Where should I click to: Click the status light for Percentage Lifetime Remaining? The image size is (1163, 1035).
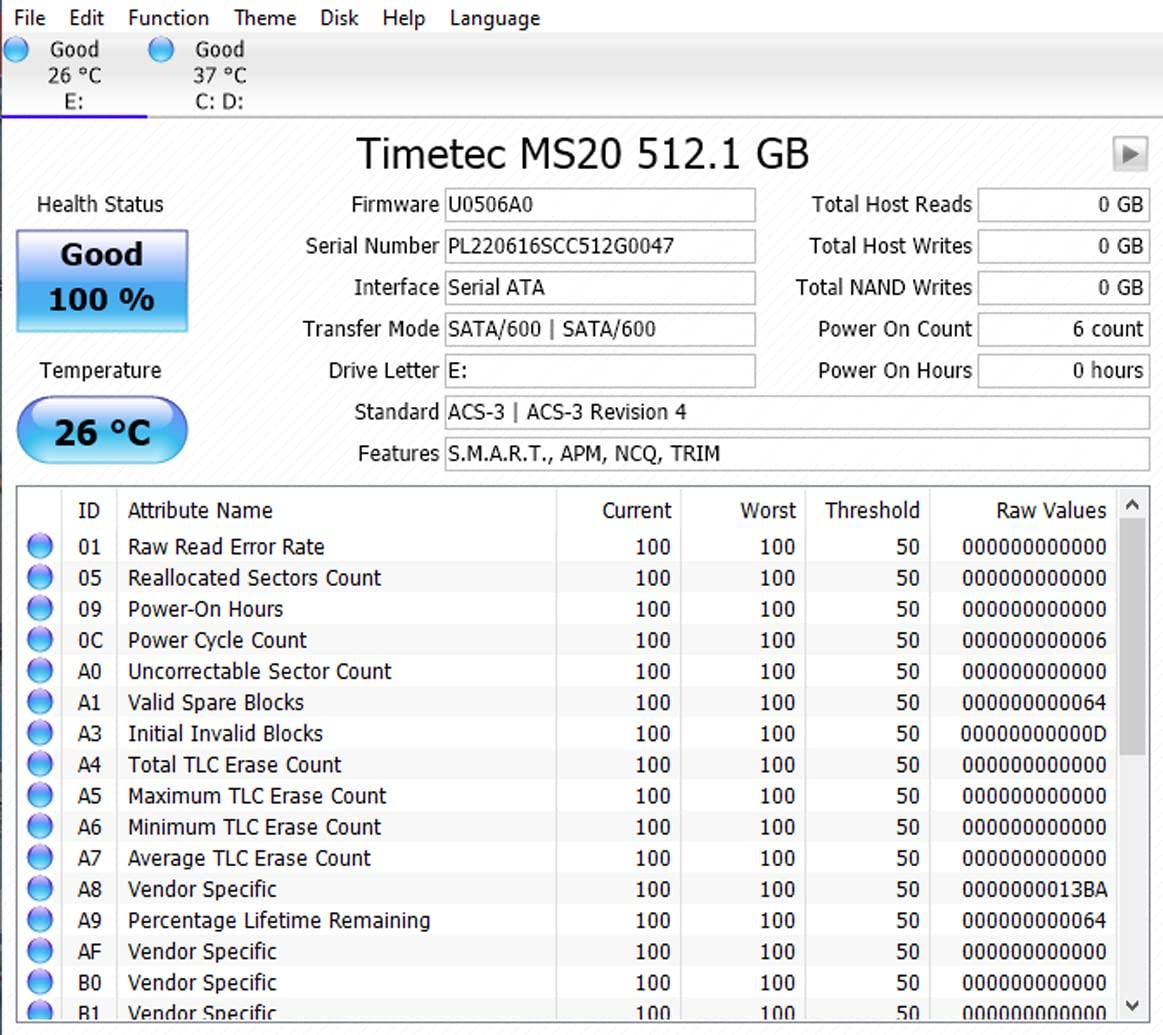[x=40, y=920]
